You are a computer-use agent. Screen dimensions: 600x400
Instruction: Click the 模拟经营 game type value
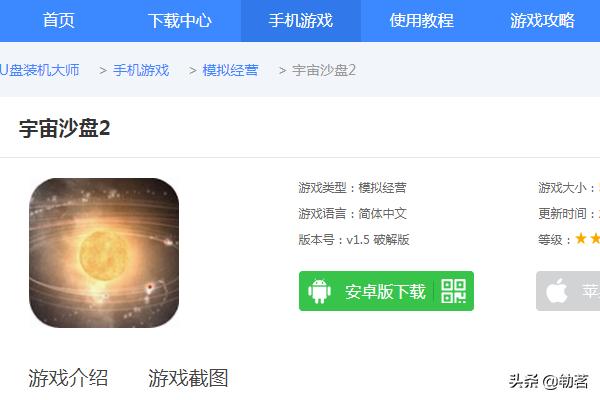click(x=382, y=188)
